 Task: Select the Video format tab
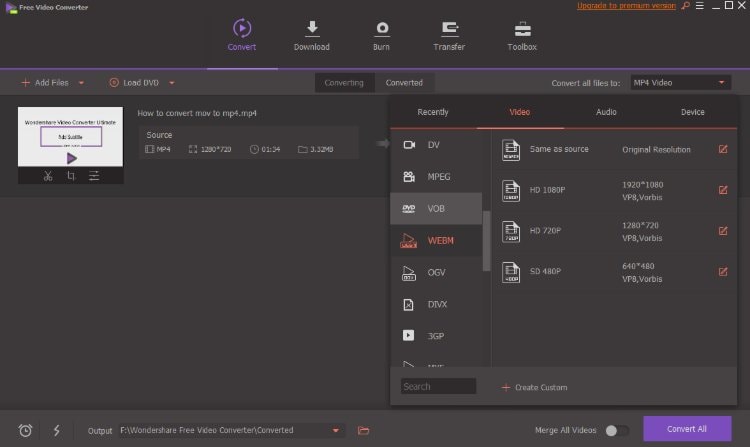point(519,112)
